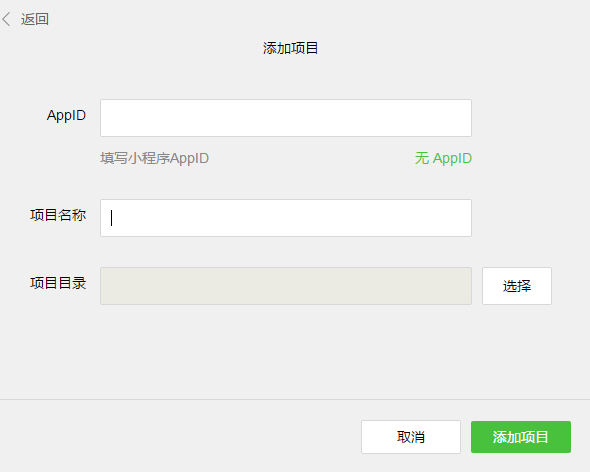Confirm with the green 添加项目 button
This screenshot has width=590, height=472.
point(521,437)
